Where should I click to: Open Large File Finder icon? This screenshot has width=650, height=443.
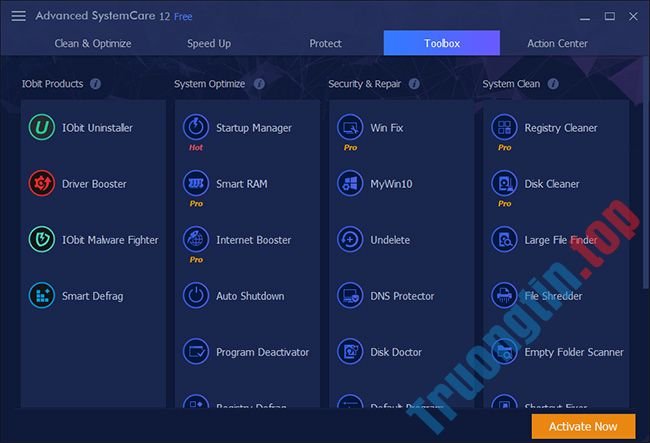tap(504, 239)
